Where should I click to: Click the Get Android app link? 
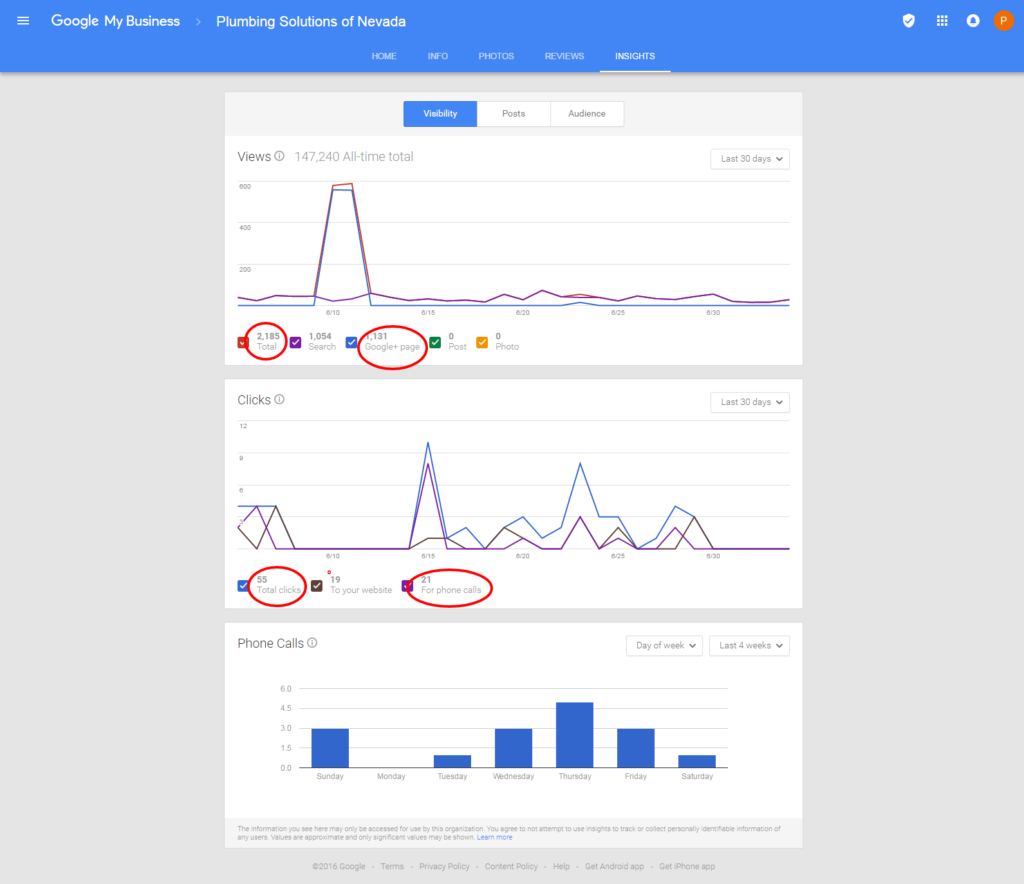pyautogui.click(x=614, y=866)
